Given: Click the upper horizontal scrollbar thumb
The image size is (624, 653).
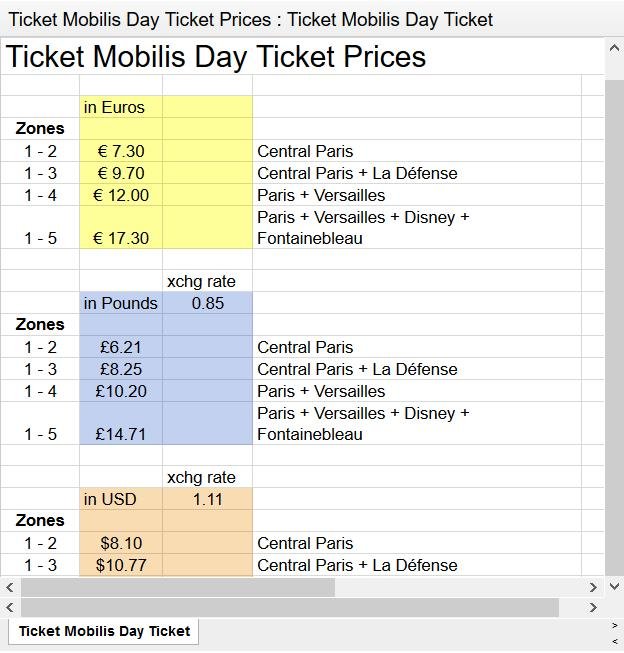Looking at the screenshot, I should 178,588.
